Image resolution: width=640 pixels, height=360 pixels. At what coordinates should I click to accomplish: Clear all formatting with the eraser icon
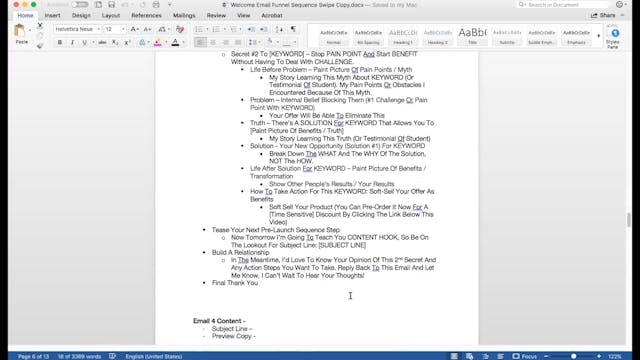(180, 29)
